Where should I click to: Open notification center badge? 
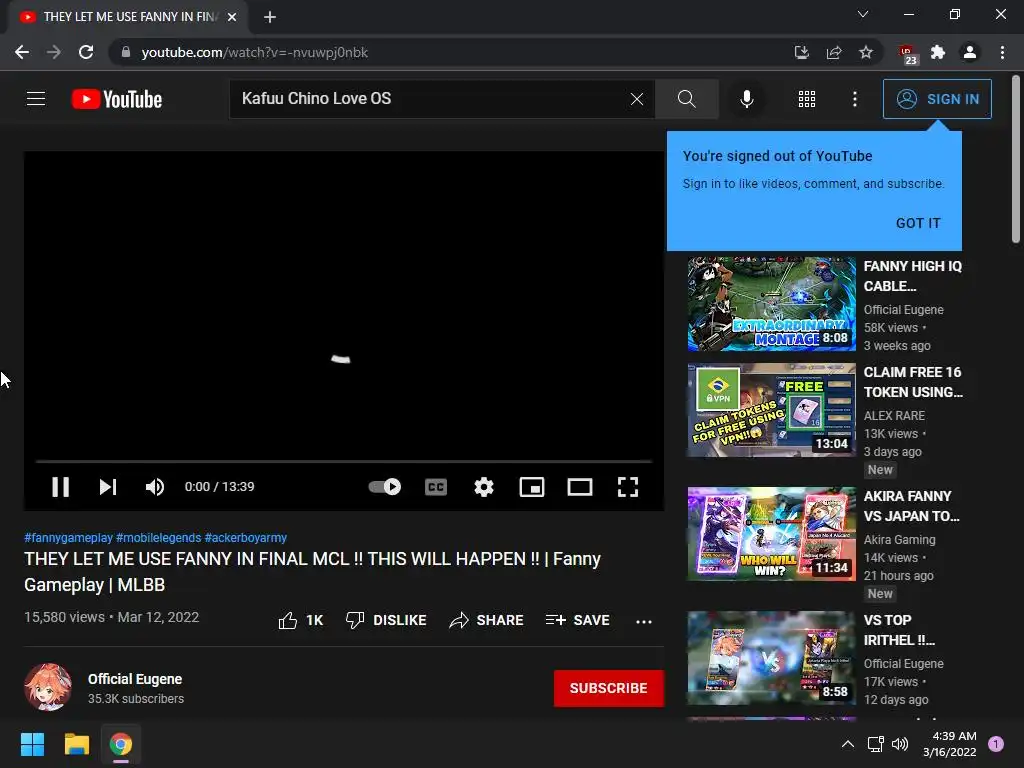[x=996, y=744]
